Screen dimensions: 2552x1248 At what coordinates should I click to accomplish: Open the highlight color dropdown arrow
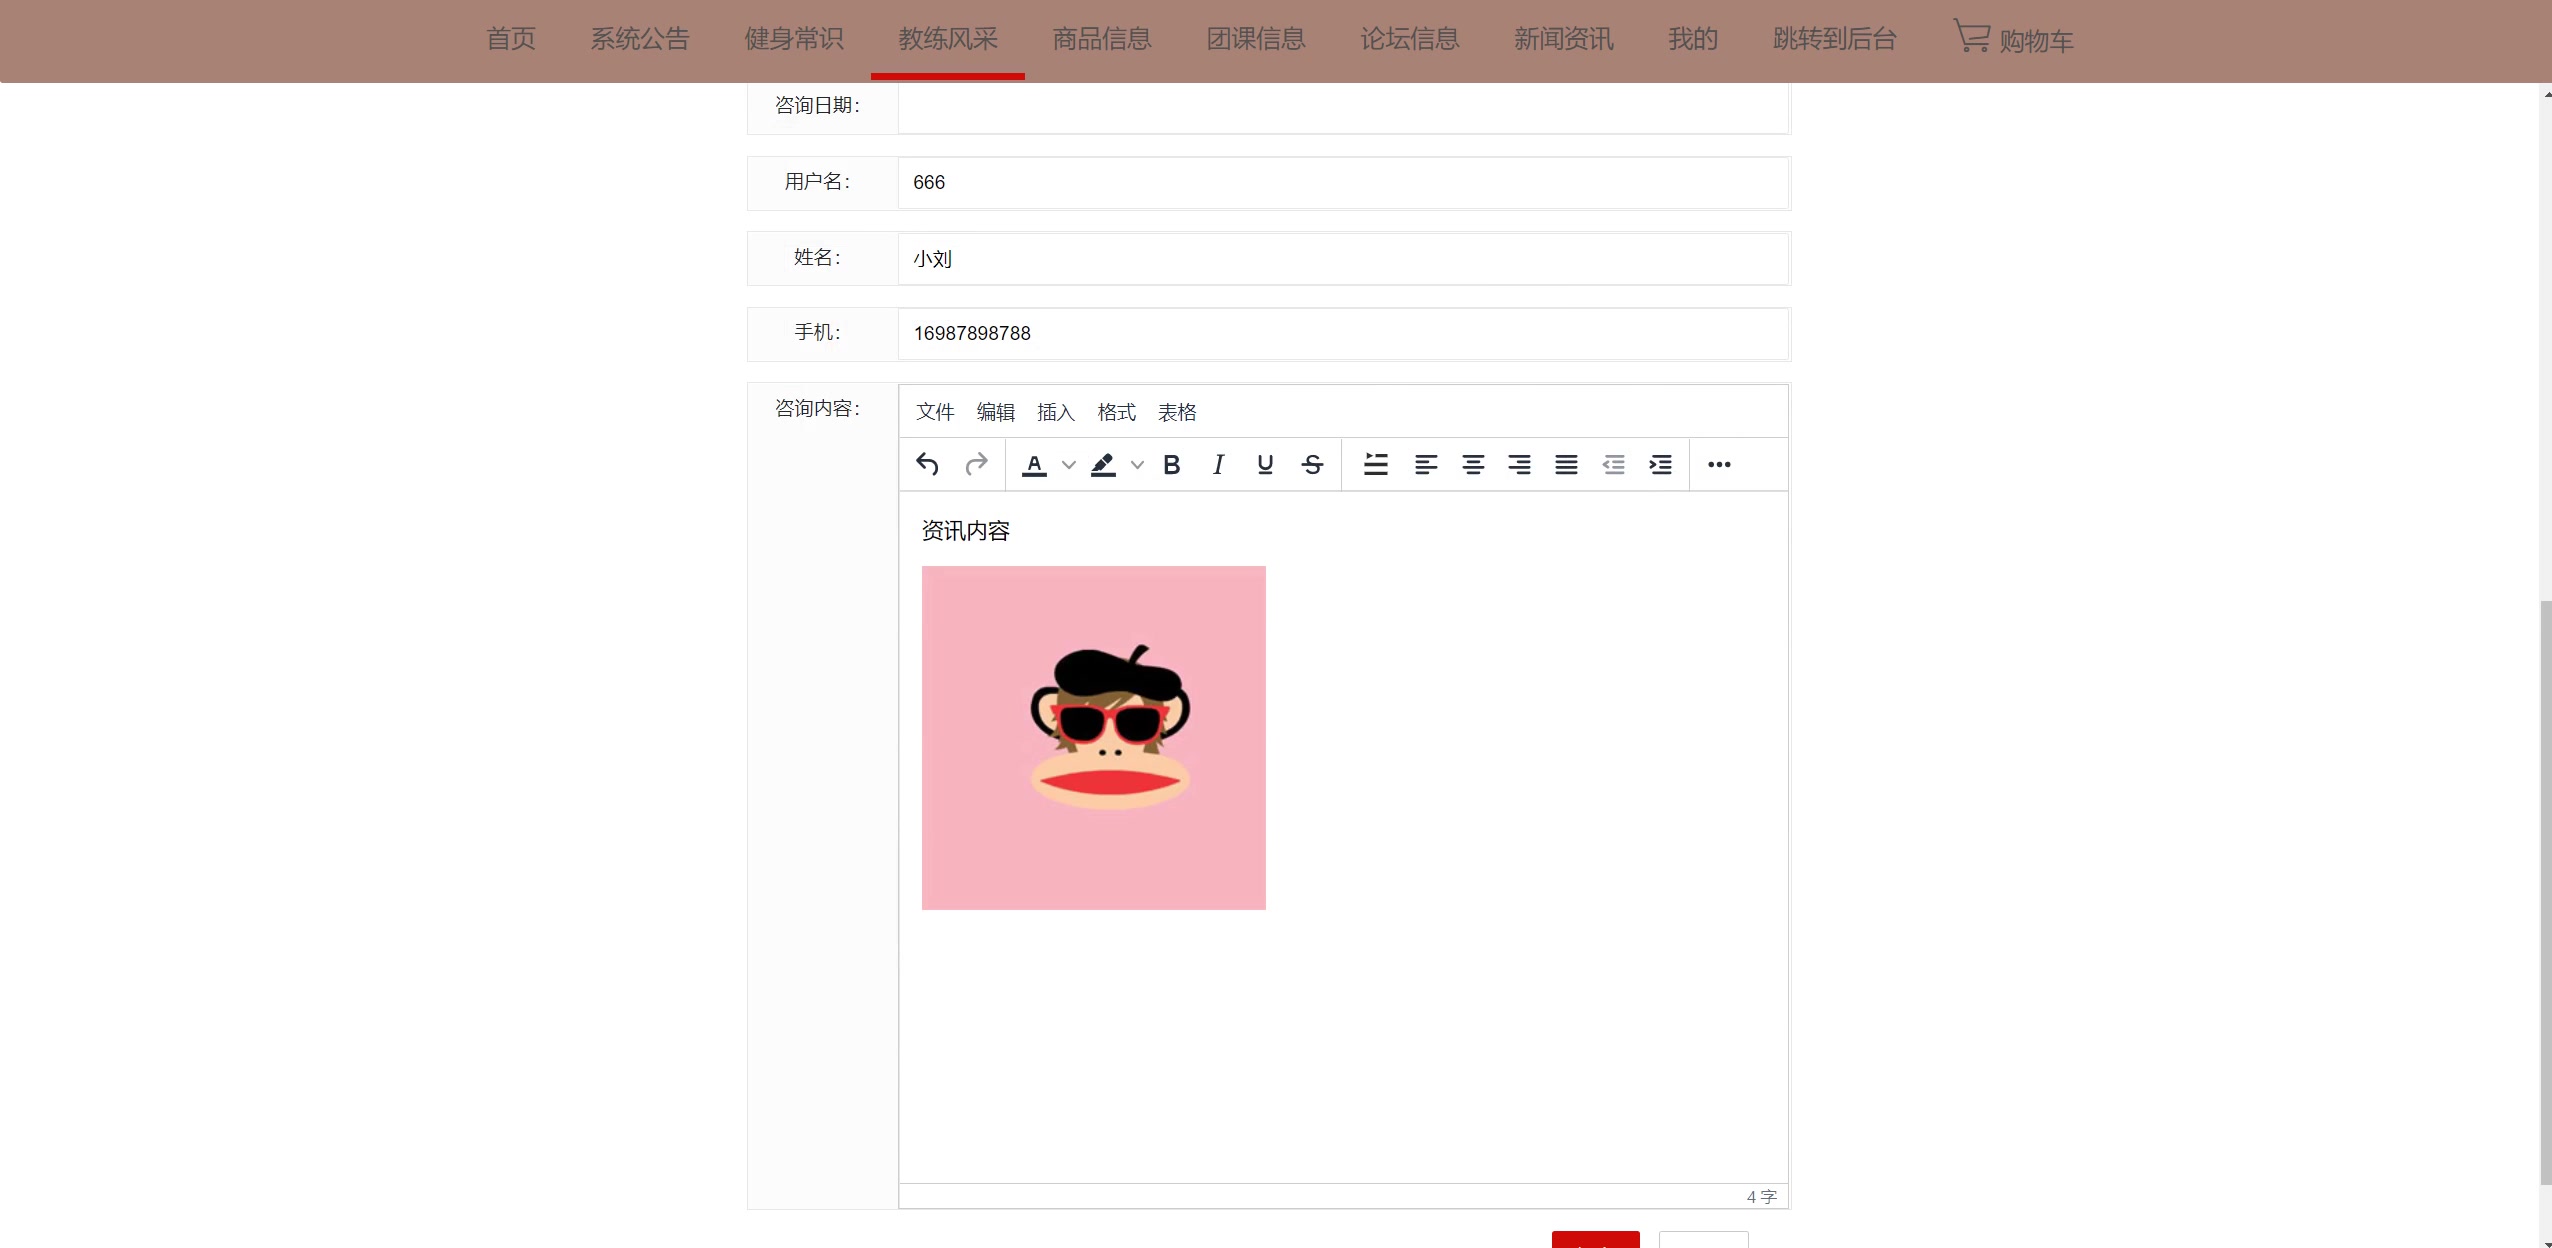[1137, 464]
